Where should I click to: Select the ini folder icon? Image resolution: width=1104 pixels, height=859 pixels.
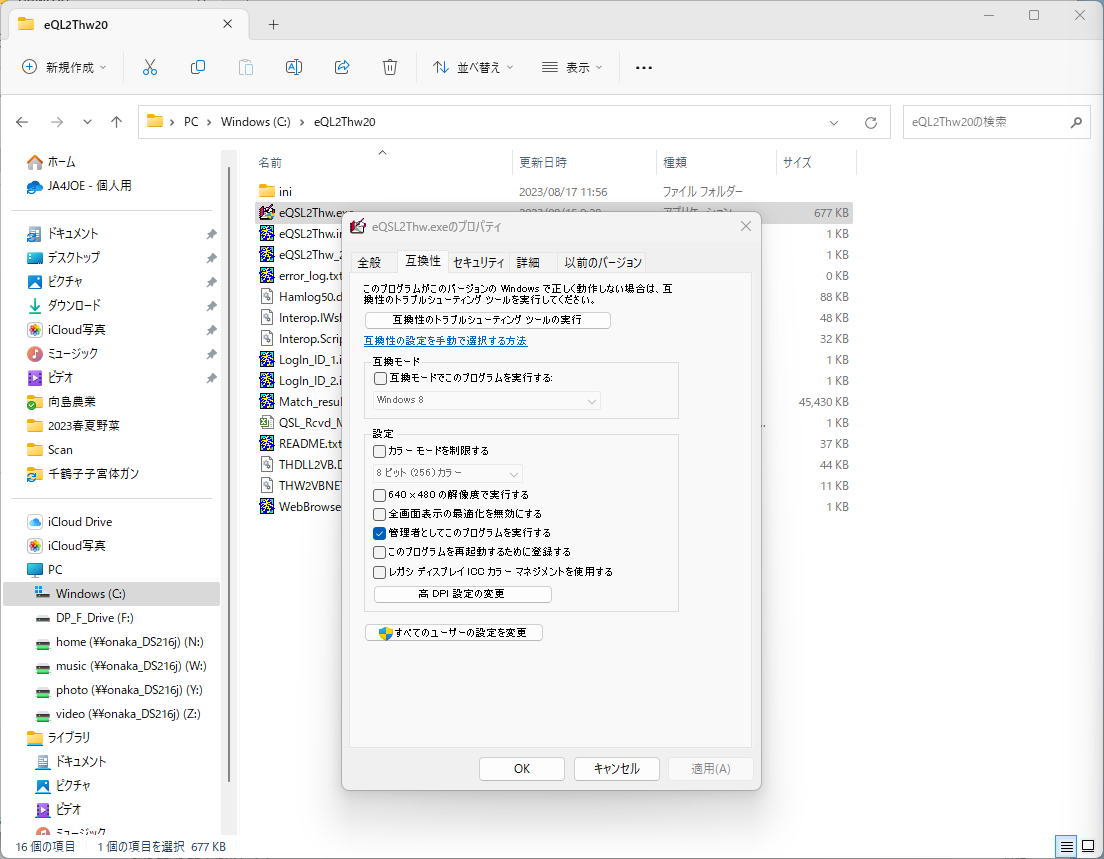(x=267, y=191)
